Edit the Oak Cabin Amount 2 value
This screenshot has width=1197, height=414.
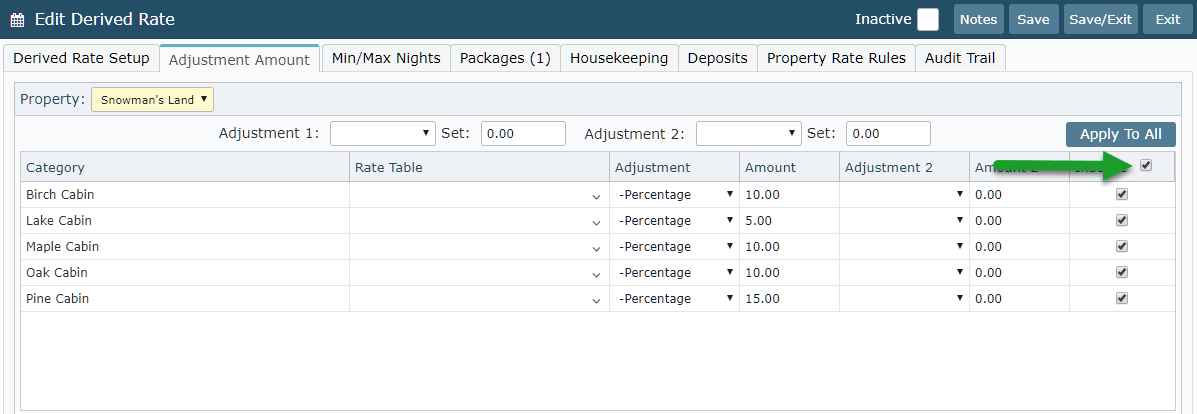click(x=1019, y=273)
